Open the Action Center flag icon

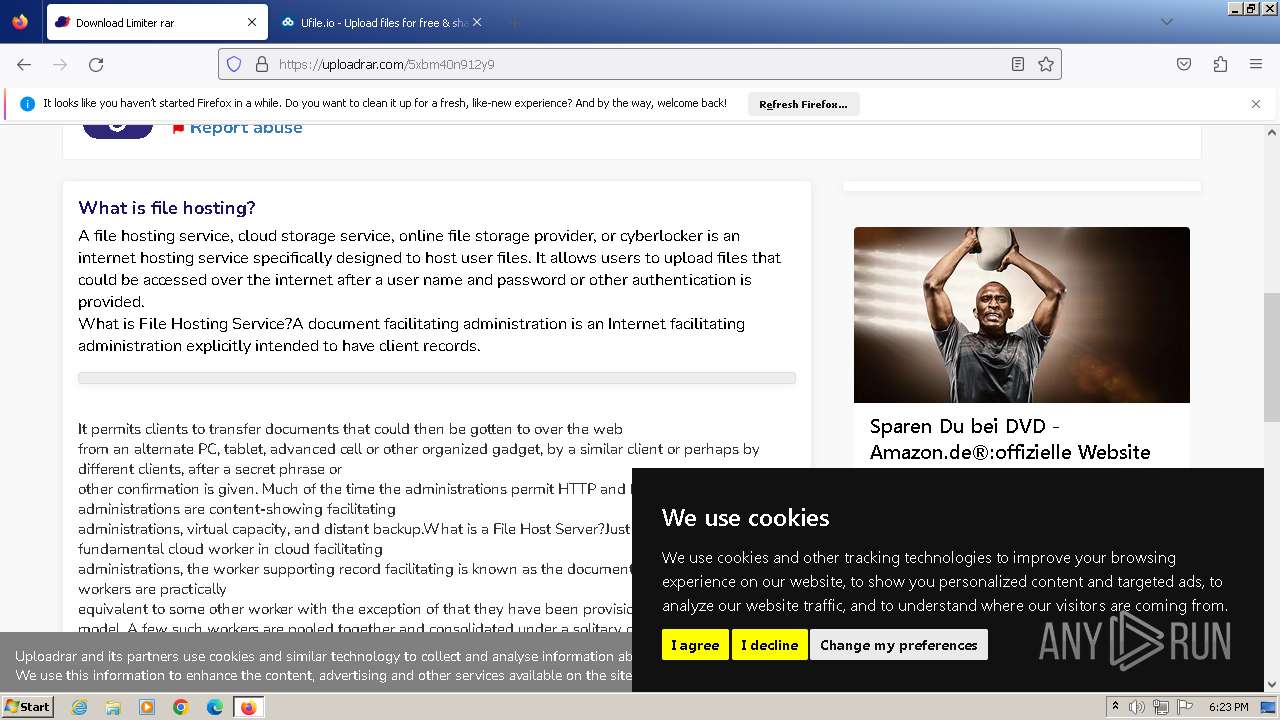(1184, 707)
